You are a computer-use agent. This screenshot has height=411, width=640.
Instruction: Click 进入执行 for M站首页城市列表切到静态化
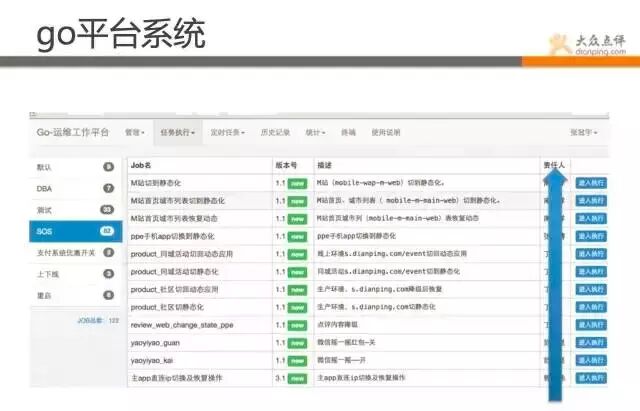coord(591,201)
